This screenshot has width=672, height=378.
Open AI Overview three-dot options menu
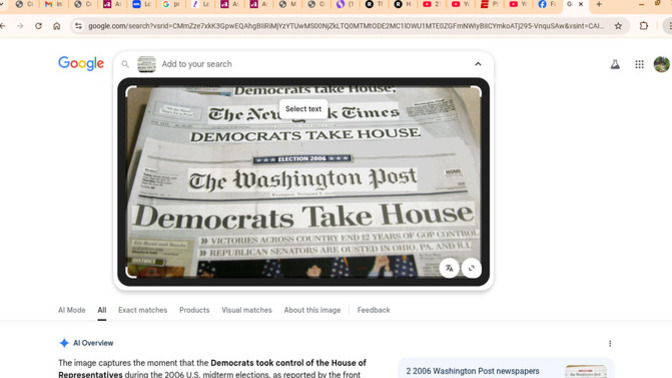coord(610,343)
